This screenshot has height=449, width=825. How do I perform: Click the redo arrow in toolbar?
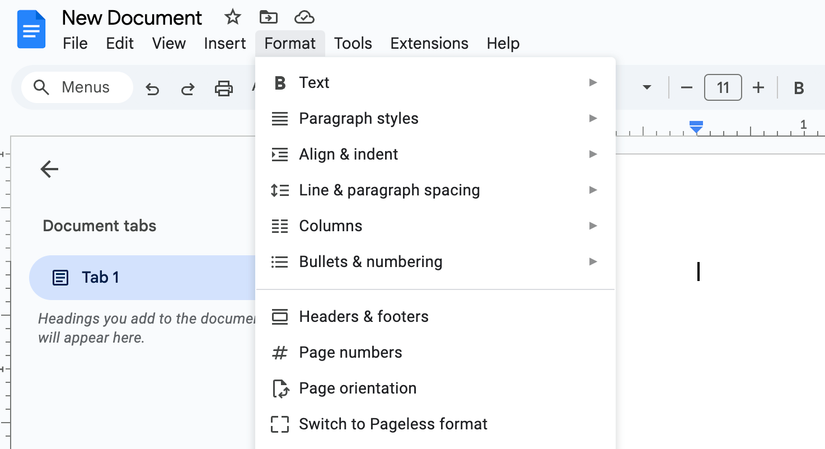187,88
